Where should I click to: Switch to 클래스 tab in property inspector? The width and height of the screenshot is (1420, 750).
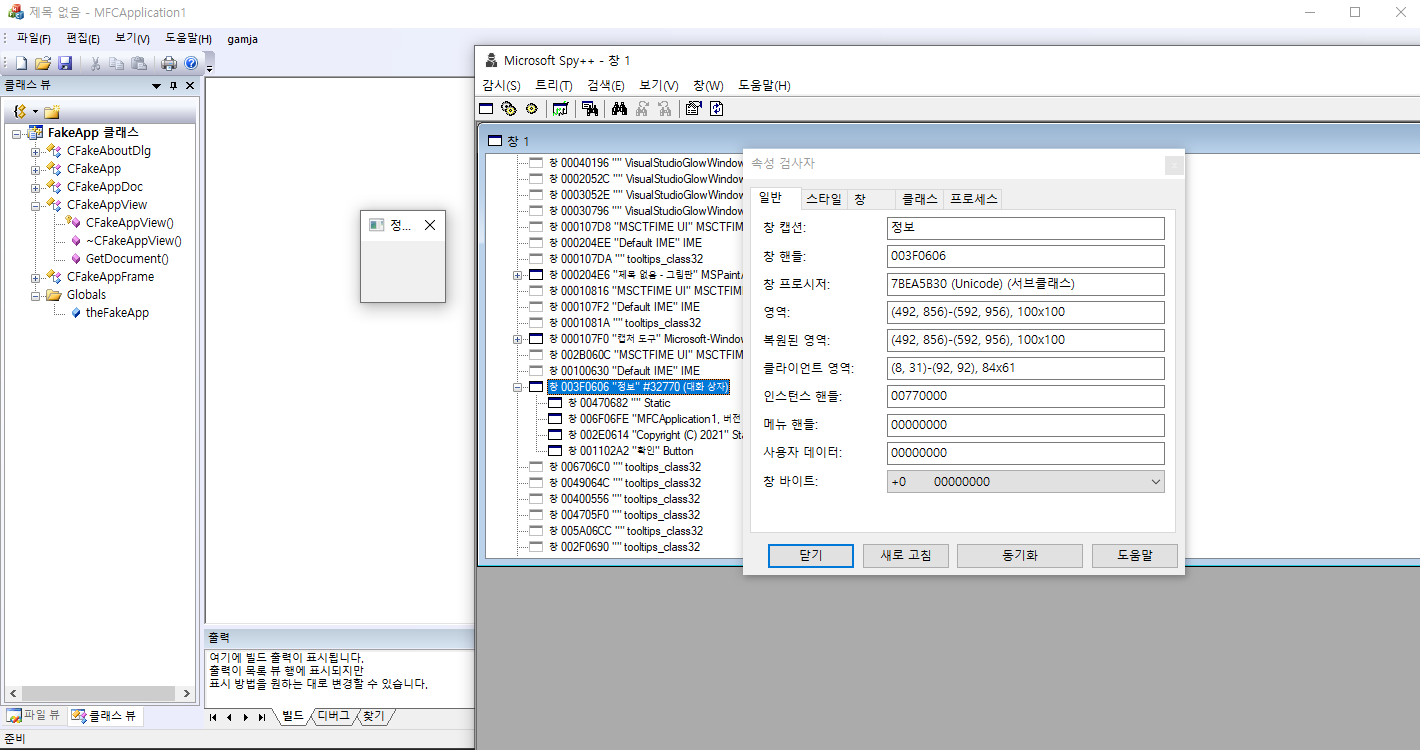click(919, 199)
